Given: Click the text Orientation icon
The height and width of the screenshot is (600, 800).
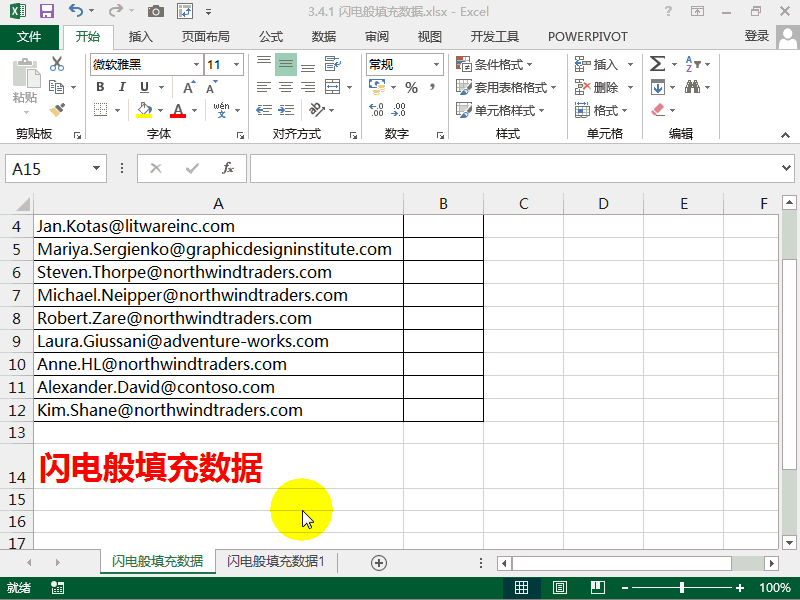Looking at the screenshot, I should point(317,110).
